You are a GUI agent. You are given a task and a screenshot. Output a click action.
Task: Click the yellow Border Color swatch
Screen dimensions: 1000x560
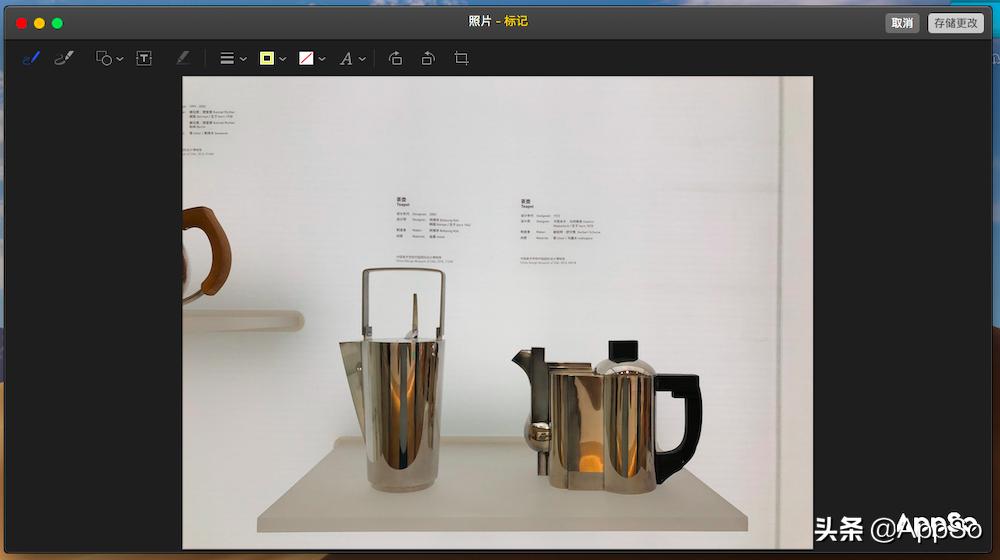pyautogui.click(x=267, y=59)
